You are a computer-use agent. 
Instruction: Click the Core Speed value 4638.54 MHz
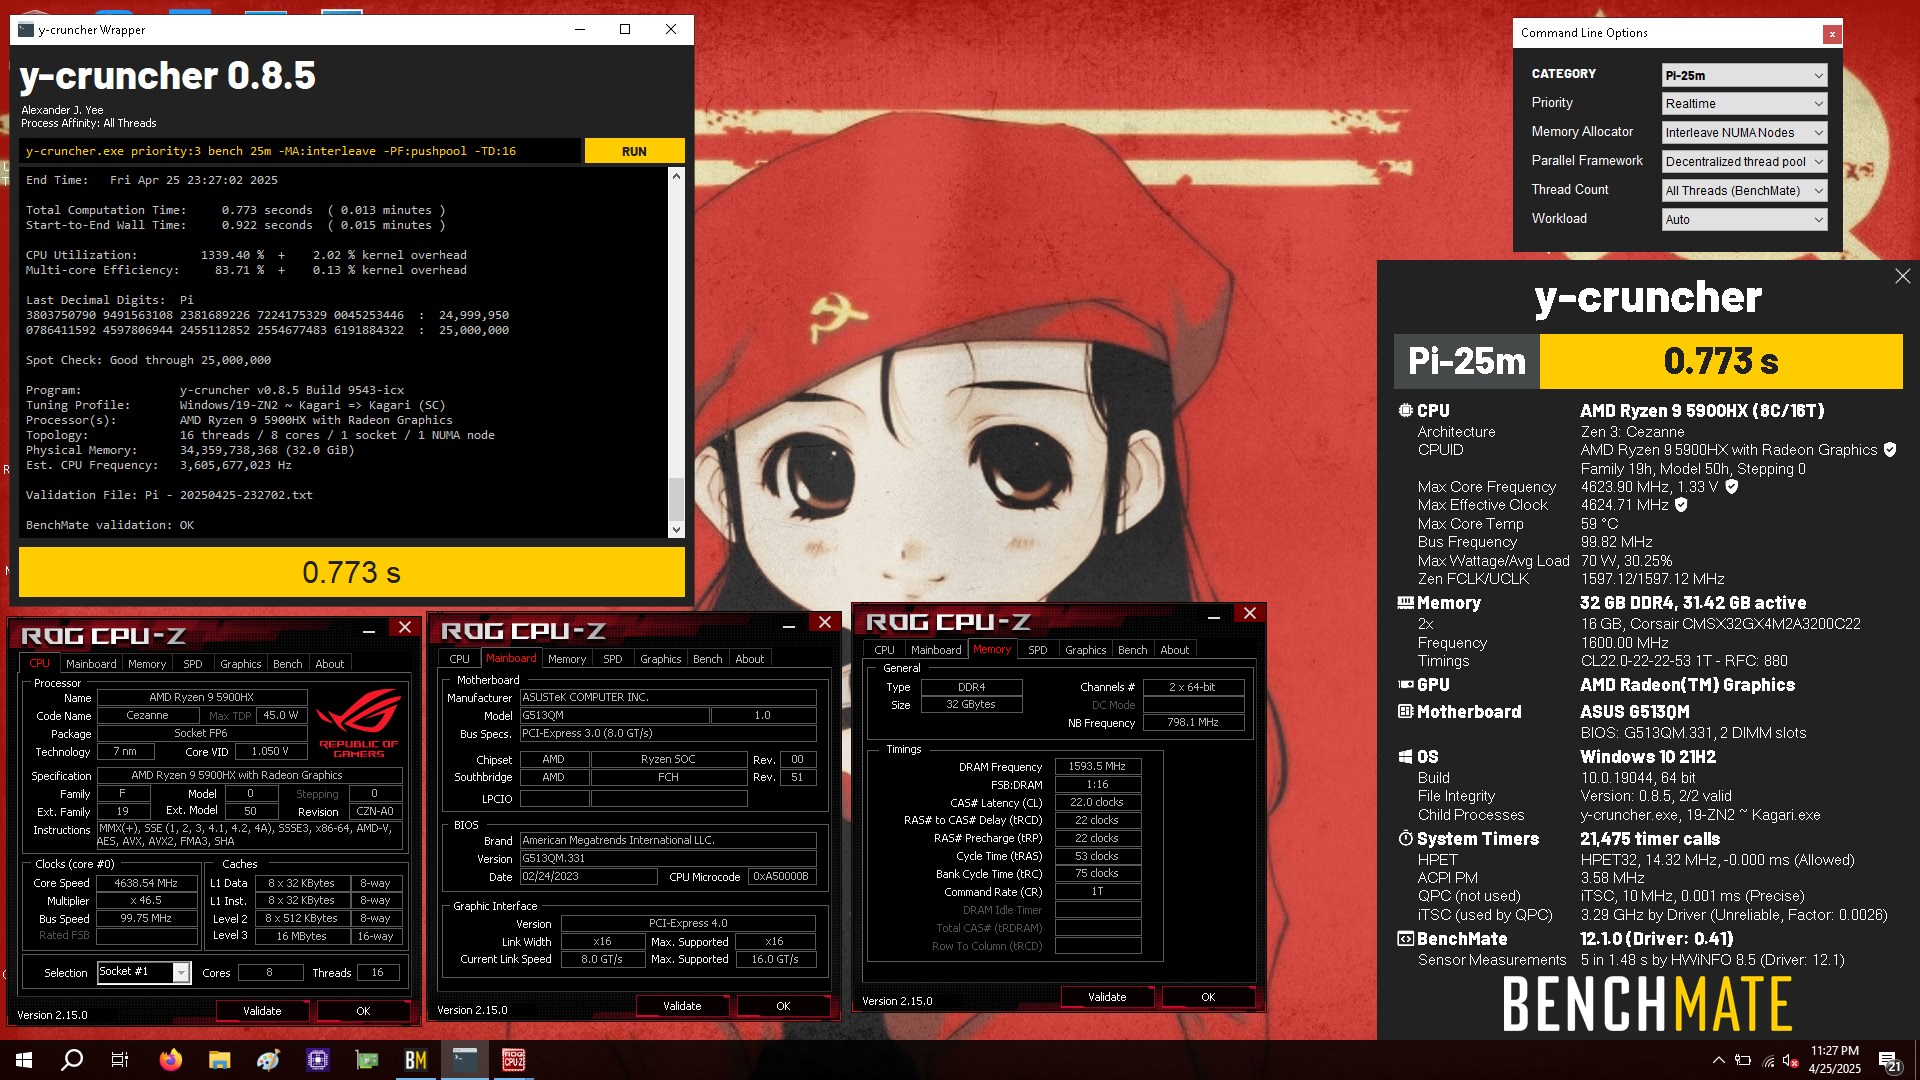pos(146,884)
